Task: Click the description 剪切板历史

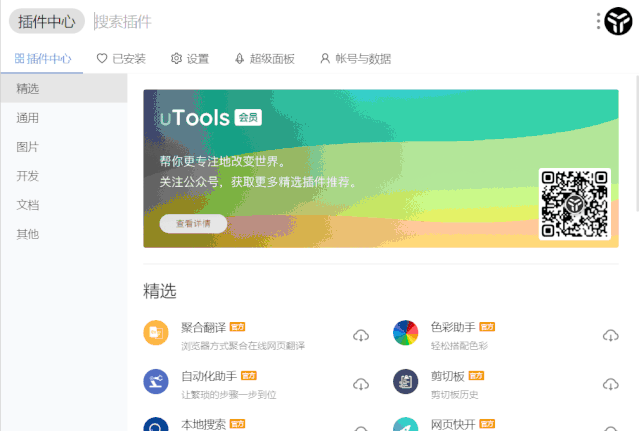Action: pos(454,395)
